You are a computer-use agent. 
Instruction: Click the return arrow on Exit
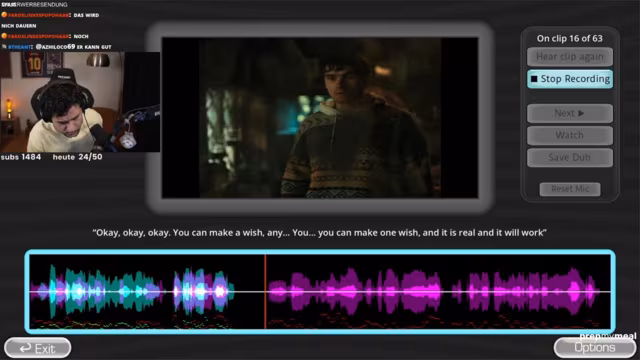(25, 348)
